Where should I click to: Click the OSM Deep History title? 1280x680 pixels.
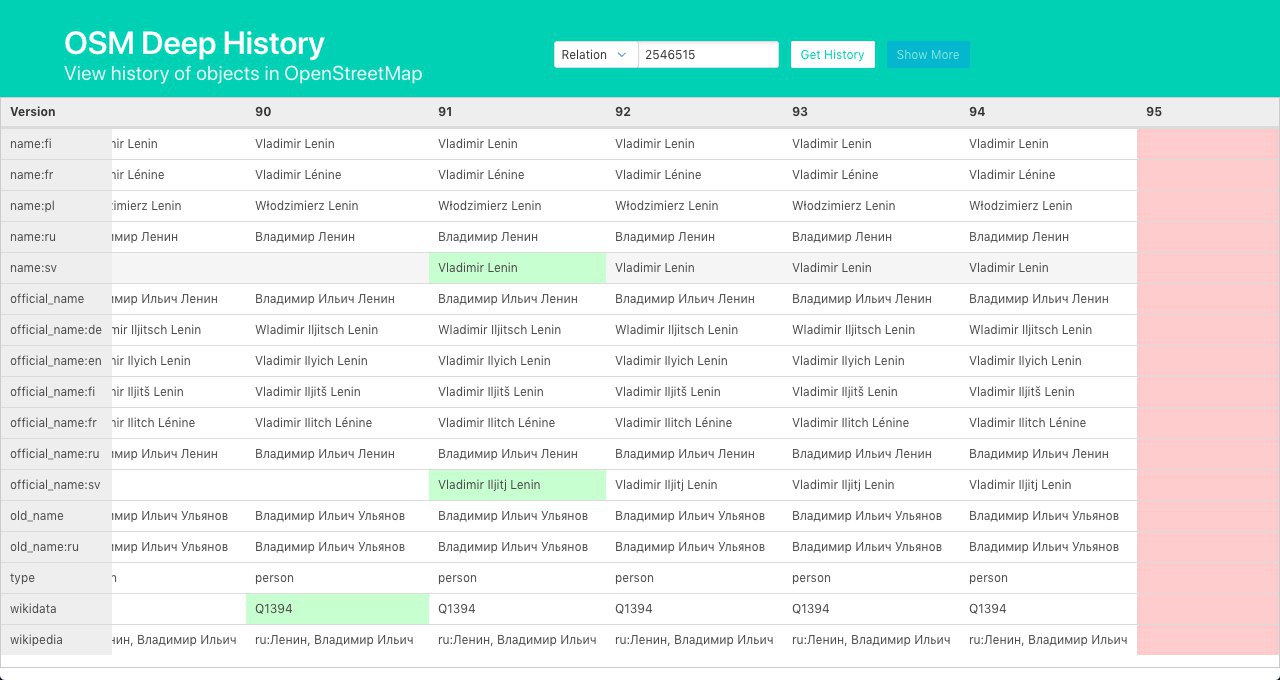(x=194, y=43)
